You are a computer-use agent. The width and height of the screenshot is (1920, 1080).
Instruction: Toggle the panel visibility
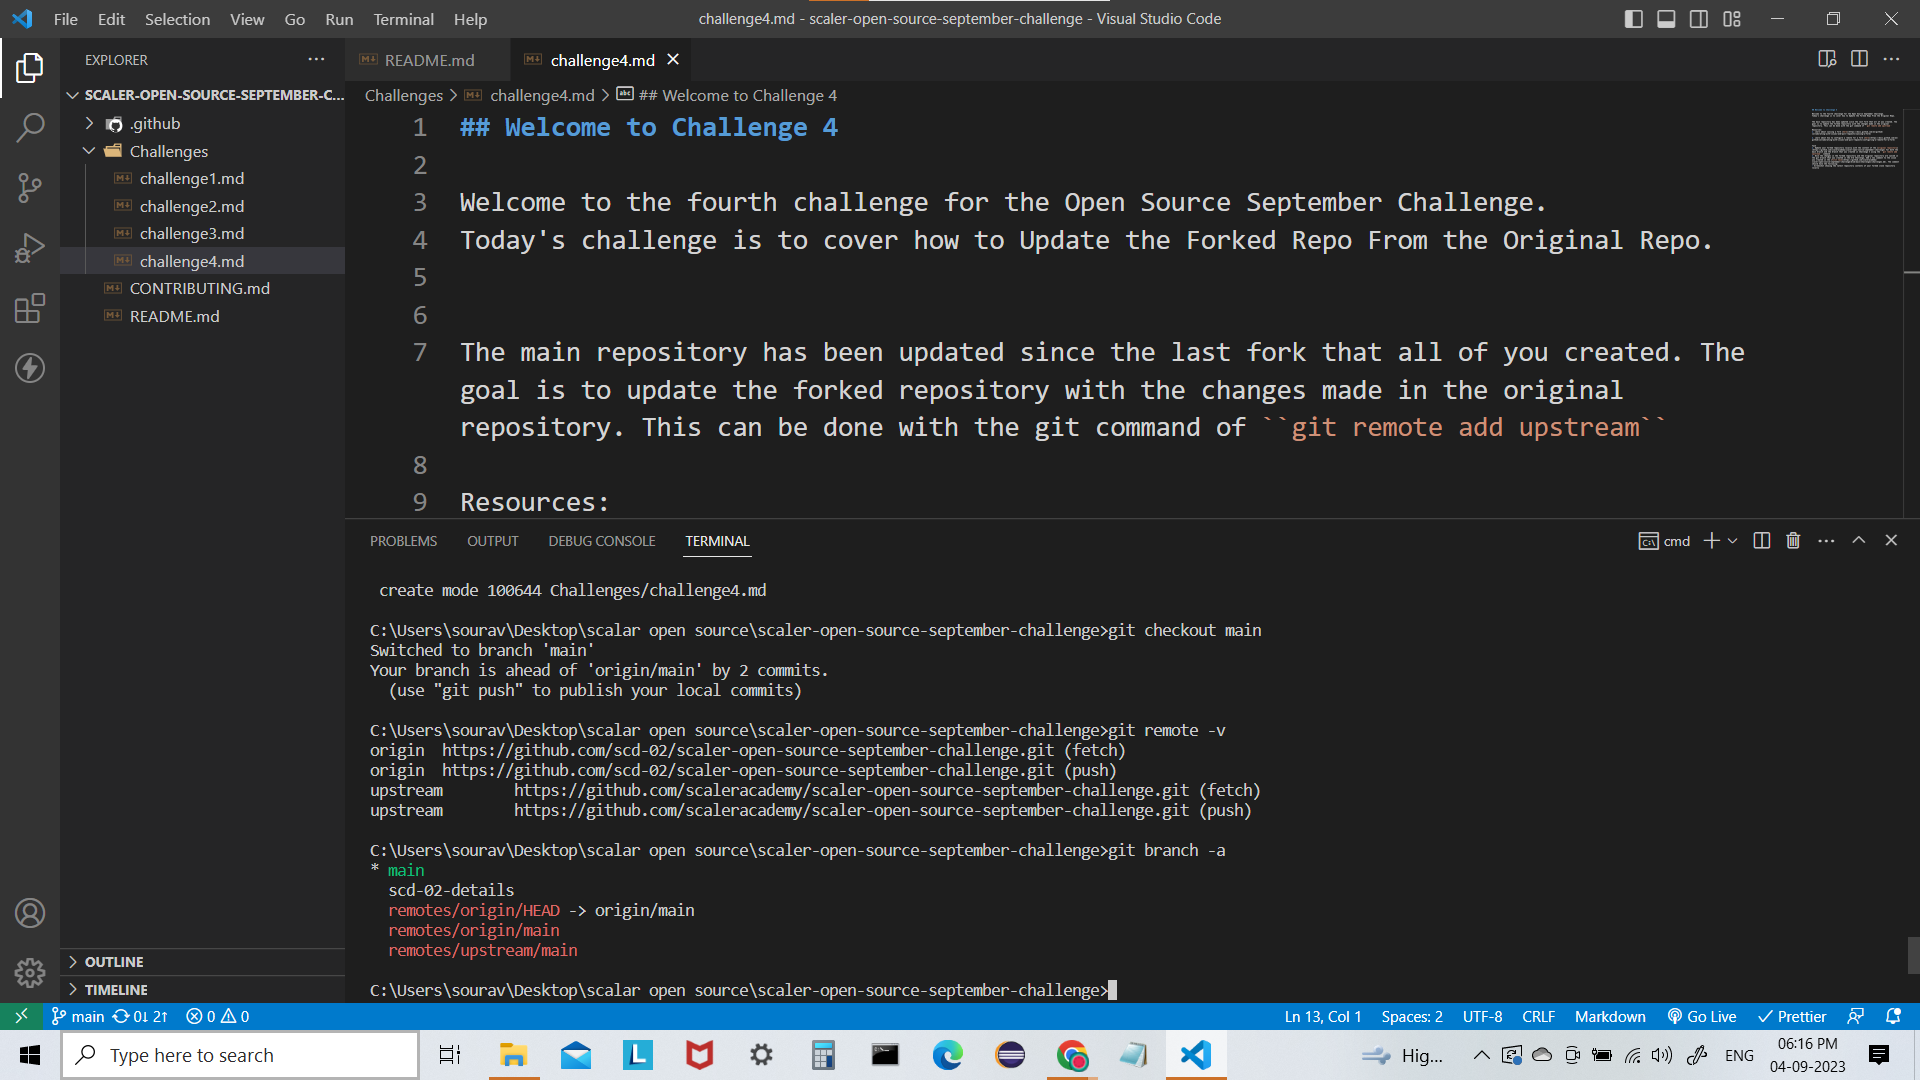[x=1665, y=18]
